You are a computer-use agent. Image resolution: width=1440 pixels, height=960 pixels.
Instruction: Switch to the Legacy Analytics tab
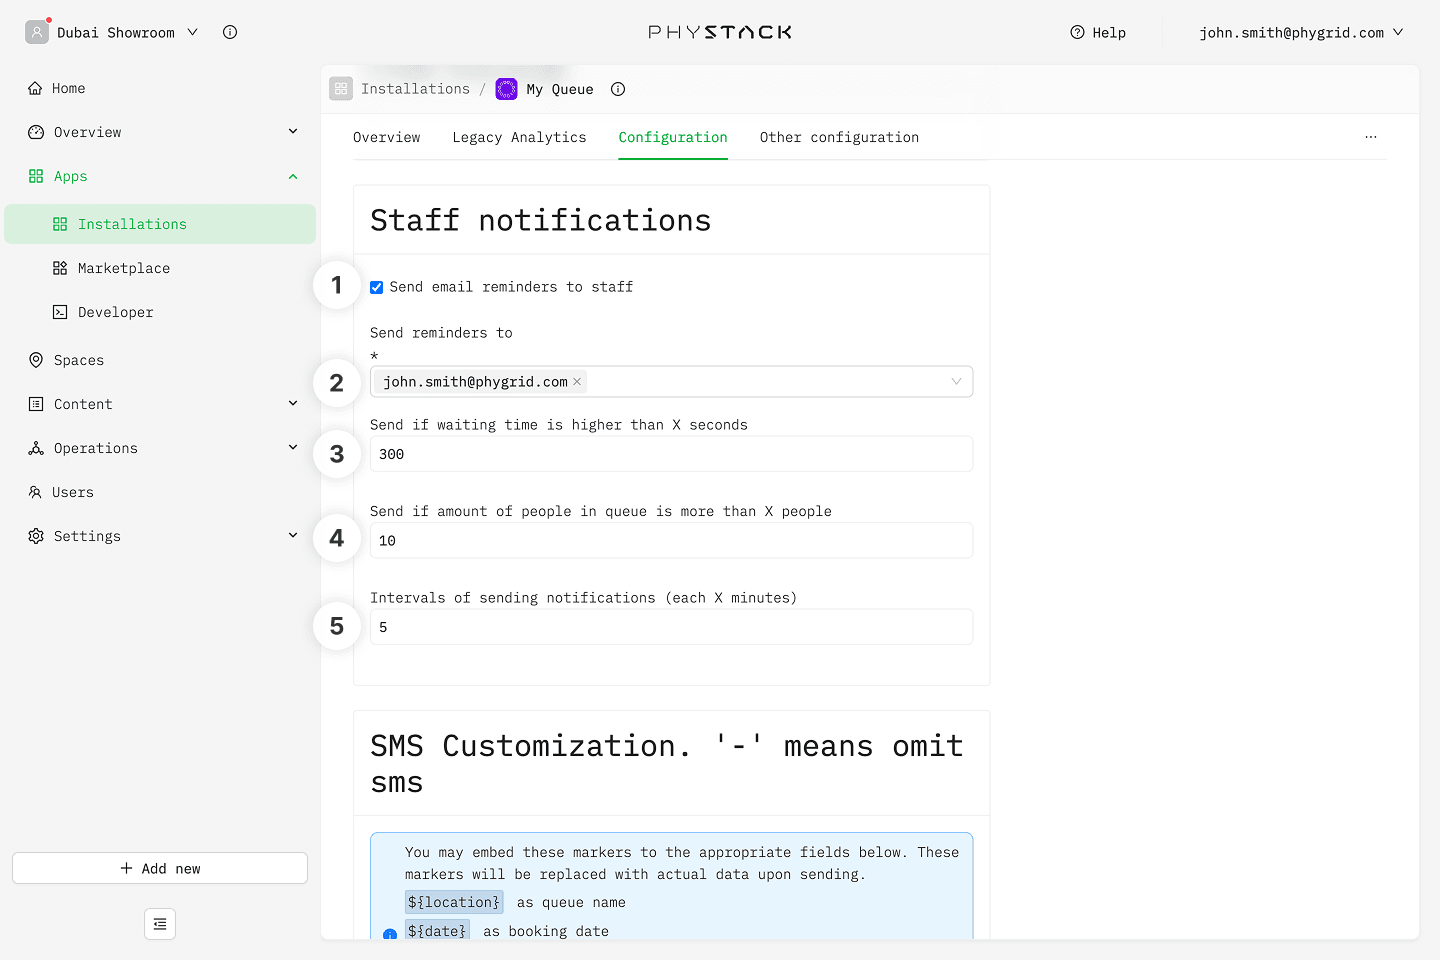pyautogui.click(x=519, y=137)
